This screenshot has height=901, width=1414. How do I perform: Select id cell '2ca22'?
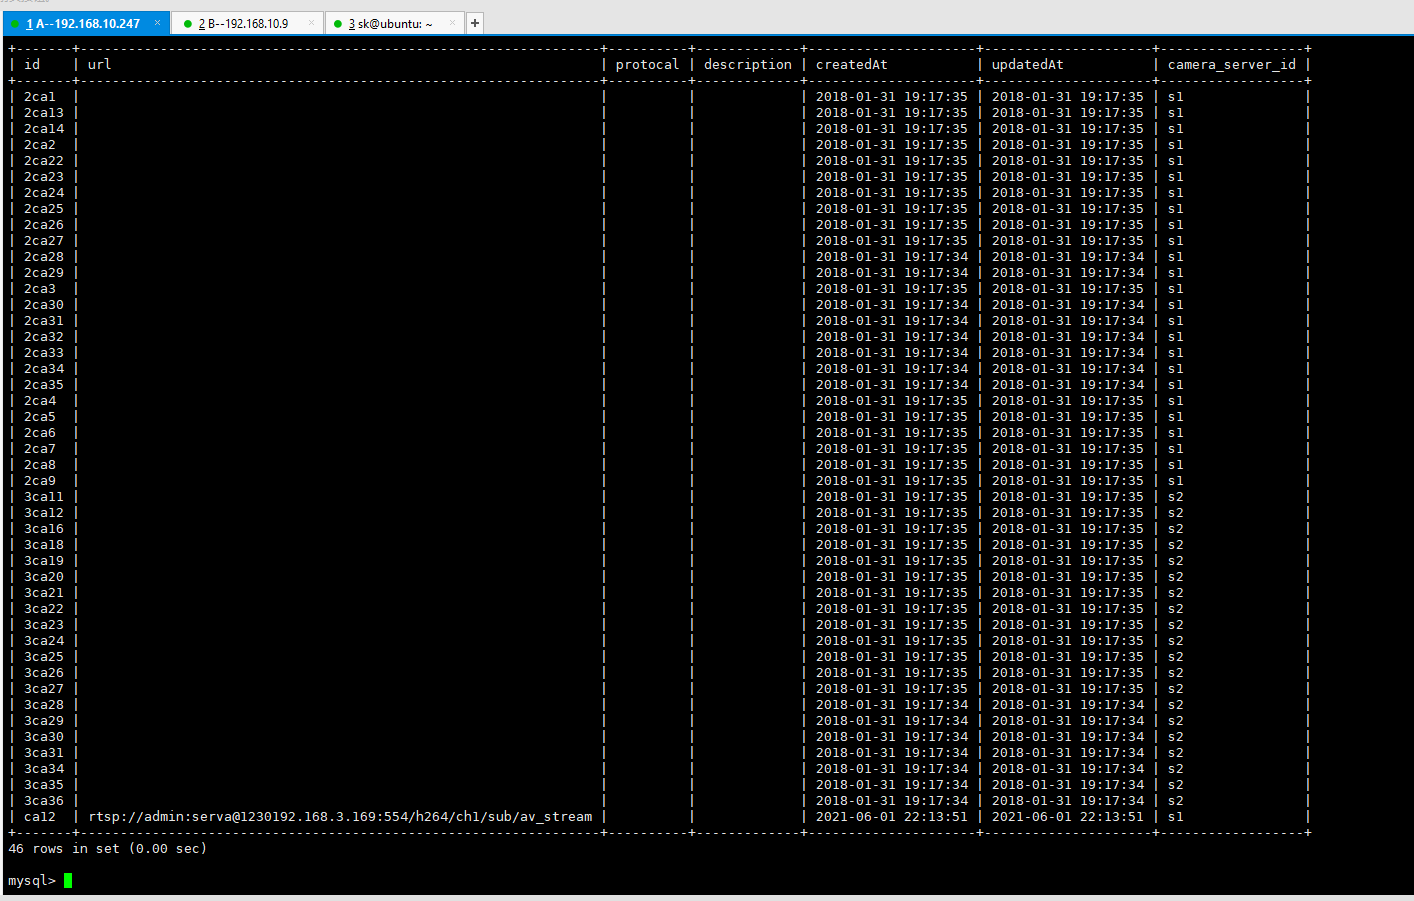44,160
